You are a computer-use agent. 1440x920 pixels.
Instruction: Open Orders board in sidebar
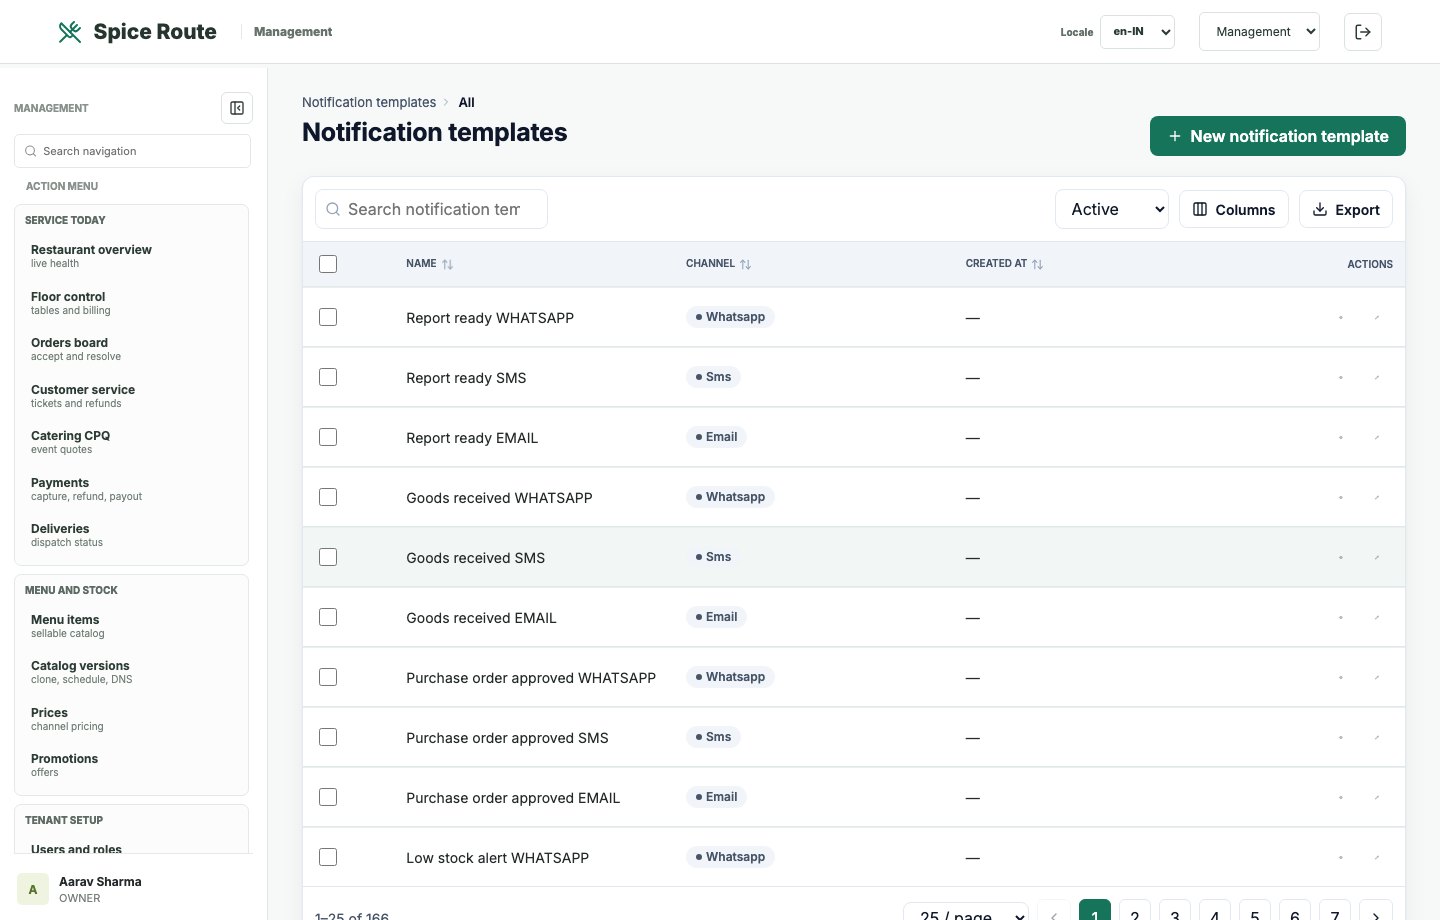tap(131, 349)
